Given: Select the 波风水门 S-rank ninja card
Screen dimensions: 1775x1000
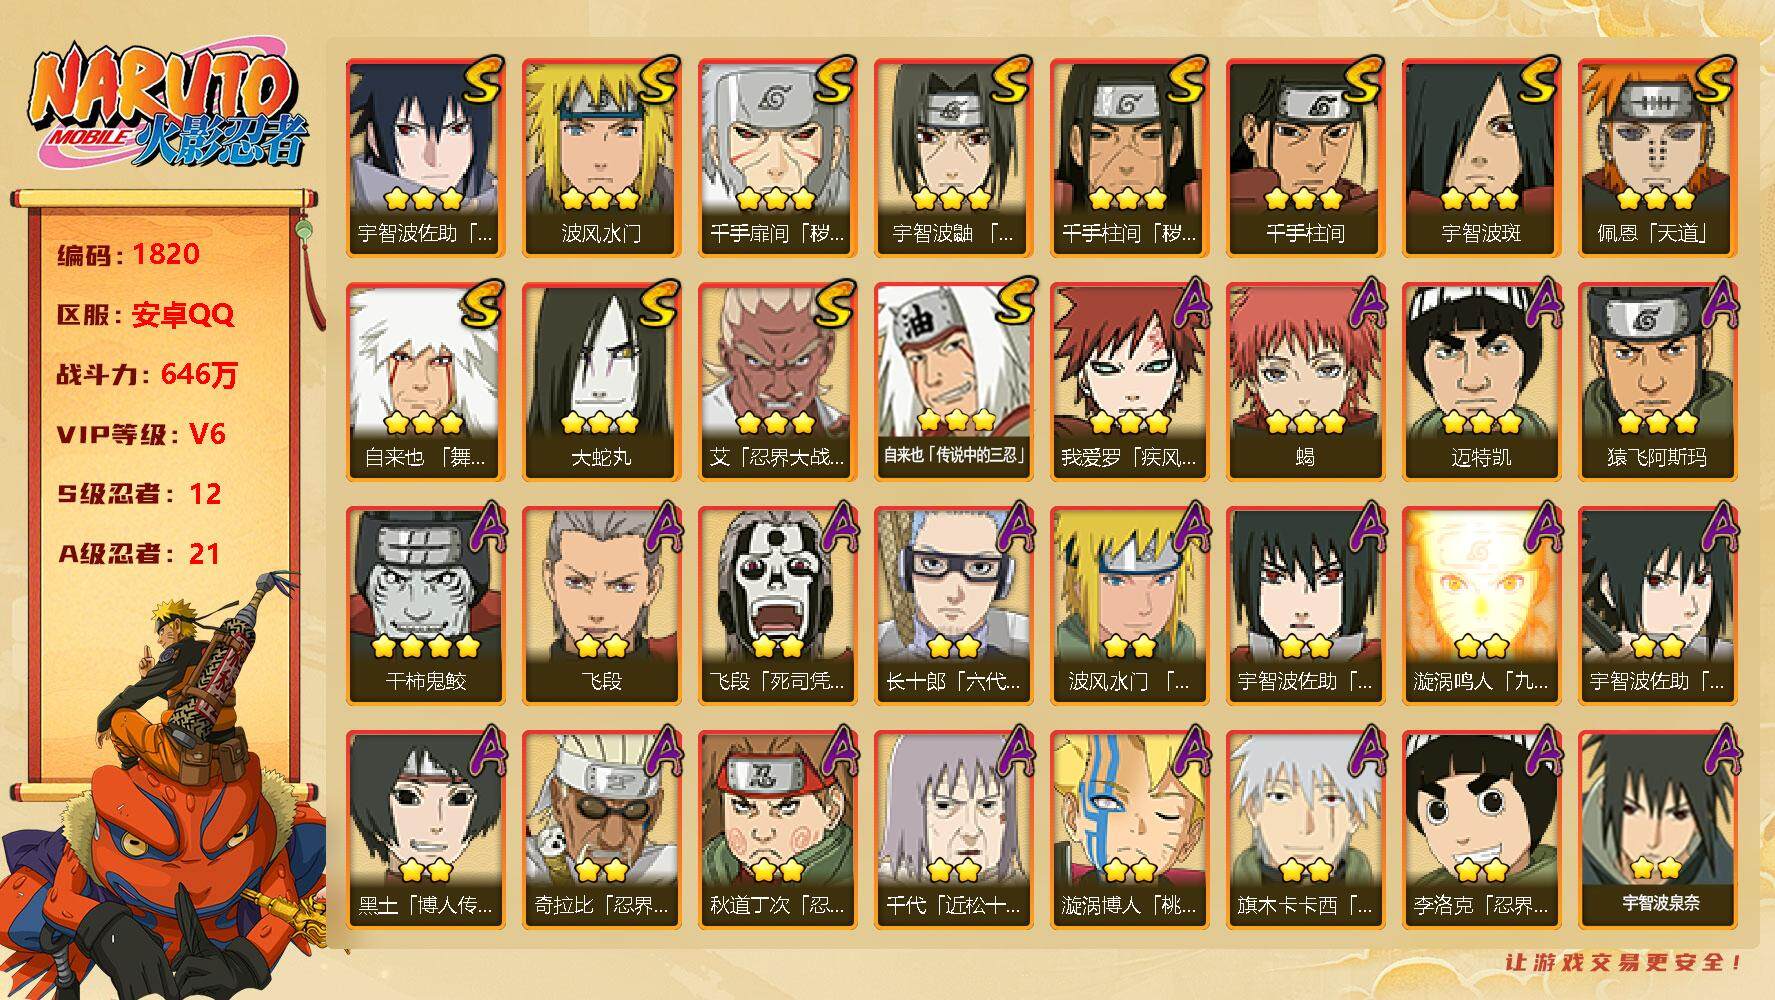Looking at the screenshot, I should pyautogui.click(x=601, y=158).
